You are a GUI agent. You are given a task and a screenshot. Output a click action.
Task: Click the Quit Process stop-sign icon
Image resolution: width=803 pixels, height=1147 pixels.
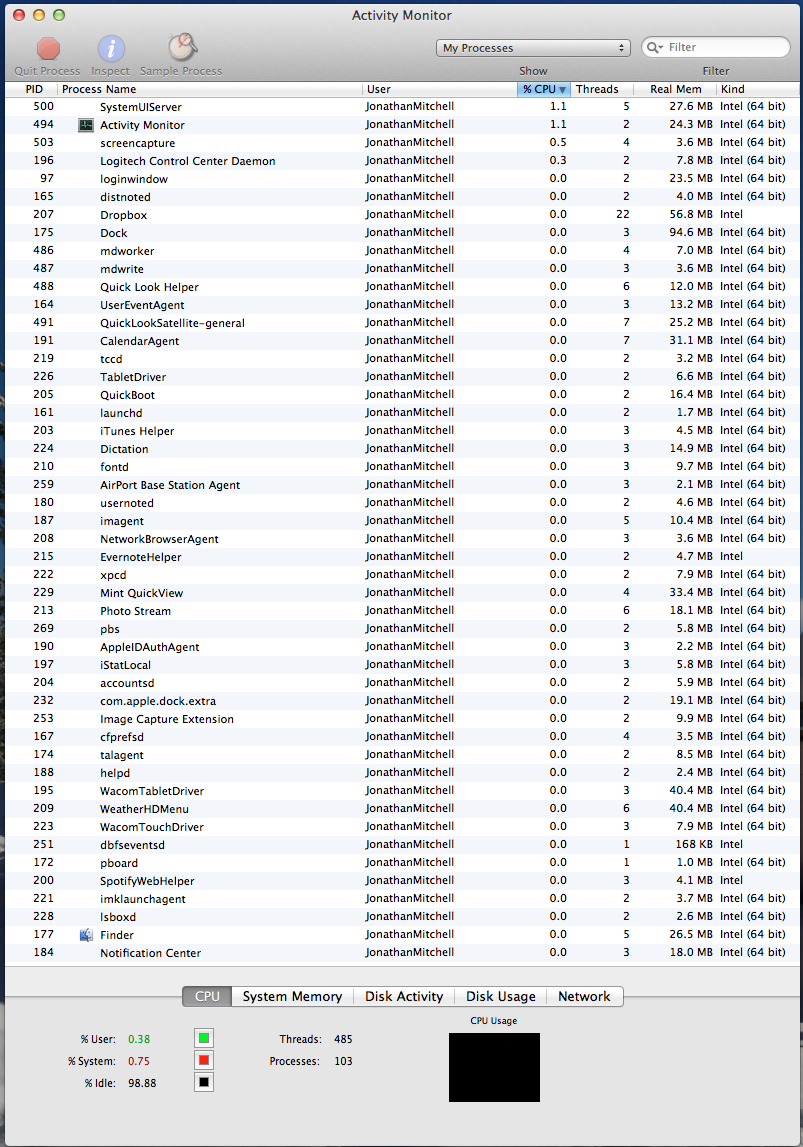(x=48, y=49)
